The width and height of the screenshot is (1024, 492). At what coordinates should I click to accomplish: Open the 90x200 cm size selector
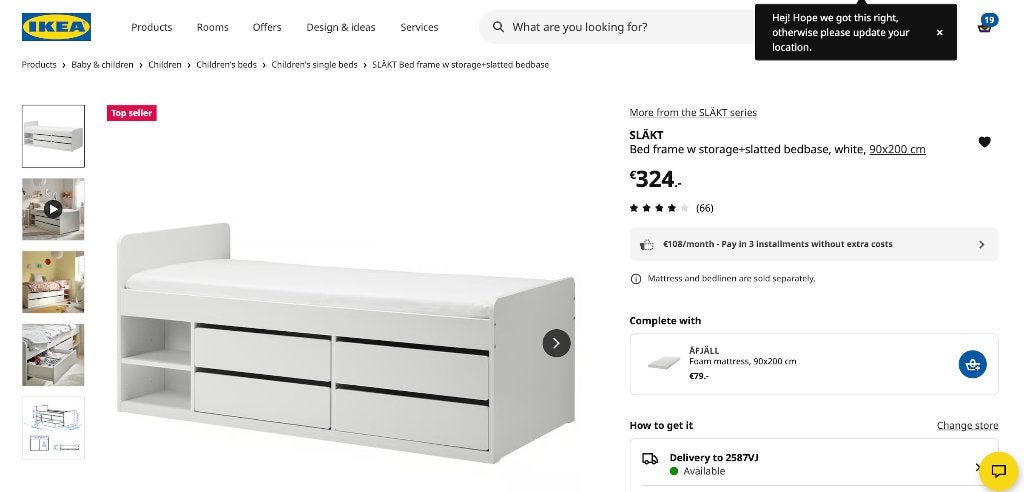[x=897, y=149]
